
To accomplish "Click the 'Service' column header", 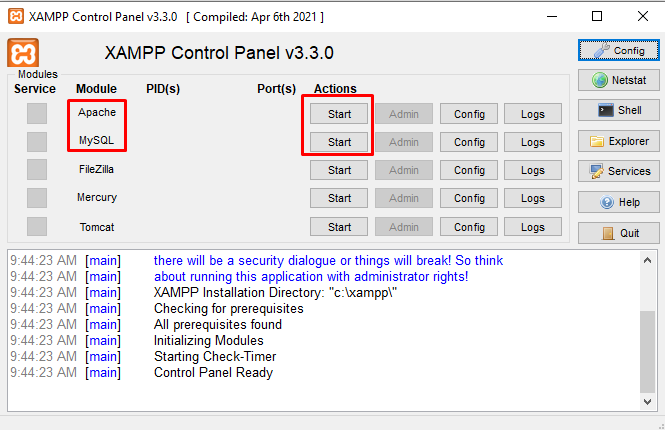I will (x=35, y=89).
